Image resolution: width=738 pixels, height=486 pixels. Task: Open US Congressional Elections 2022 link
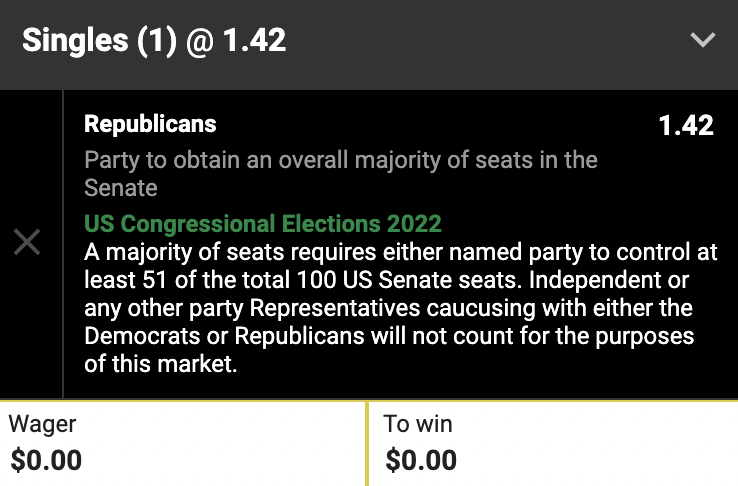[x=263, y=223]
